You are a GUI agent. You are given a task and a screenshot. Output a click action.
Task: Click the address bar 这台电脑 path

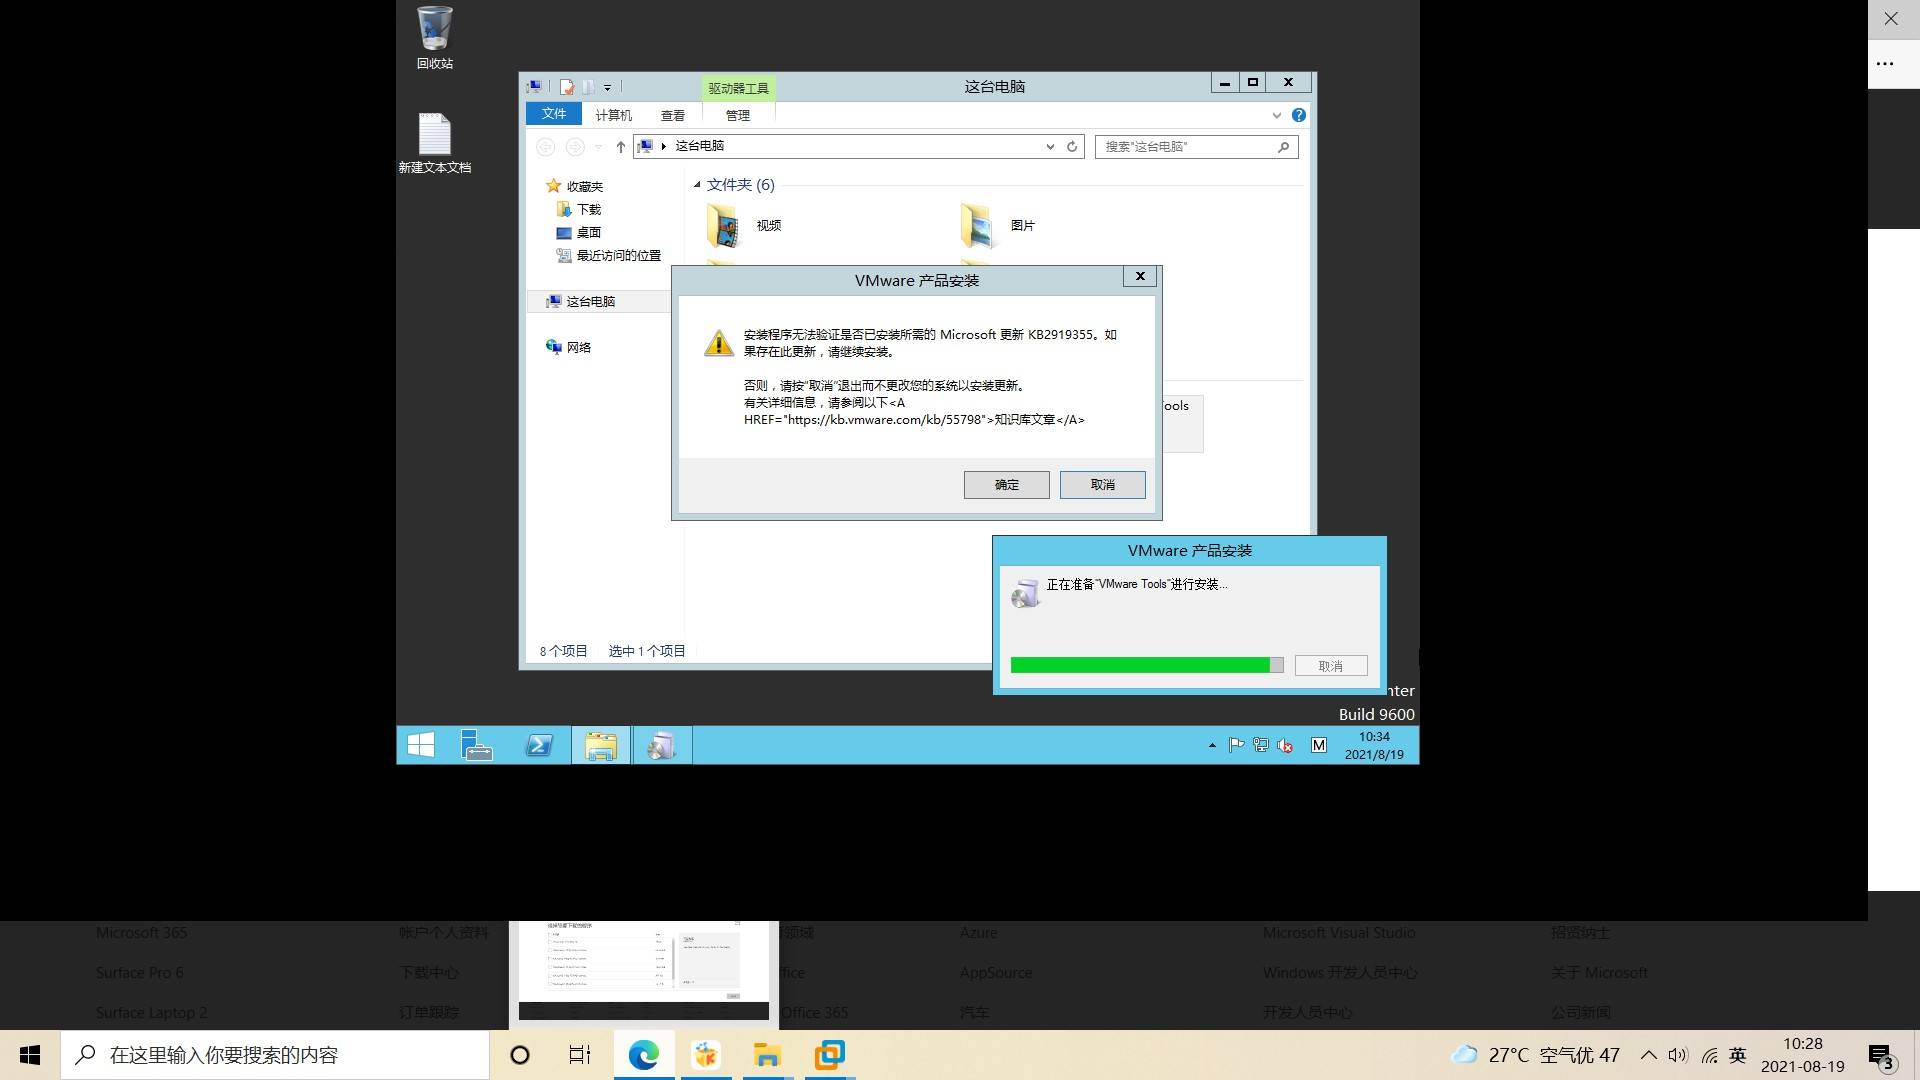click(x=699, y=146)
